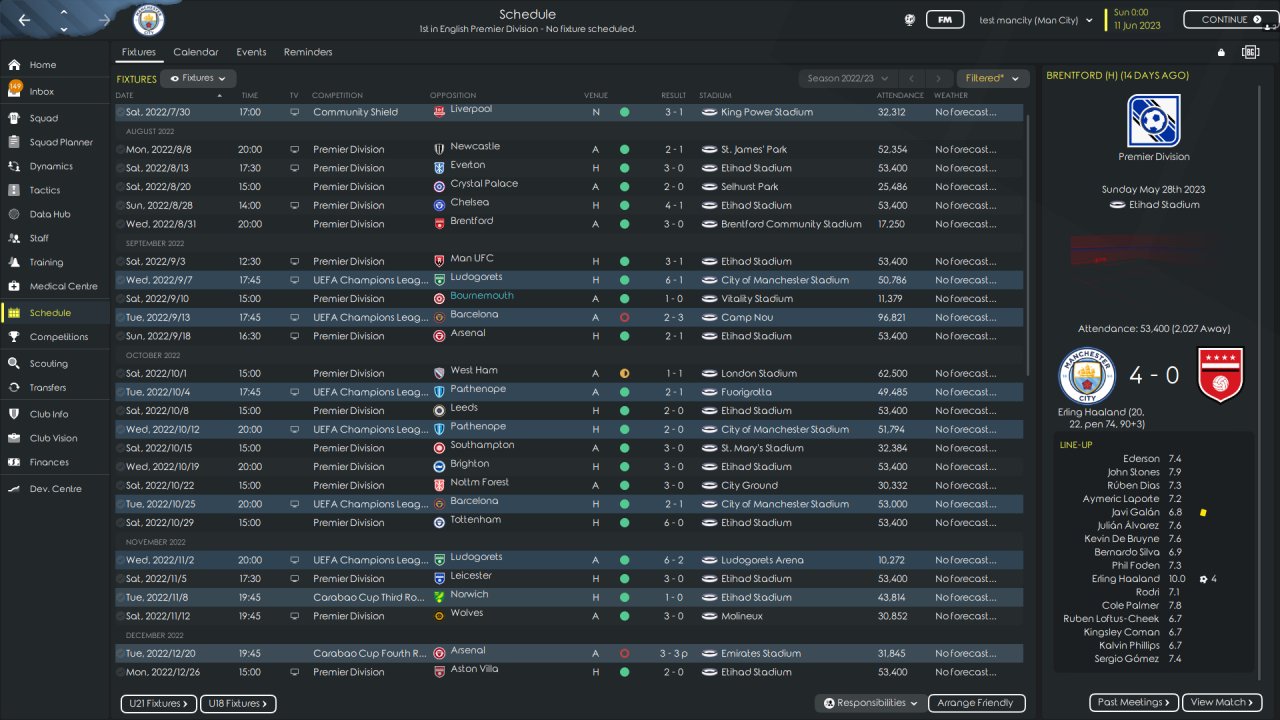Open Club Vision in the sidebar
This screenshot has height=720, width=1280.
point(53,438)
